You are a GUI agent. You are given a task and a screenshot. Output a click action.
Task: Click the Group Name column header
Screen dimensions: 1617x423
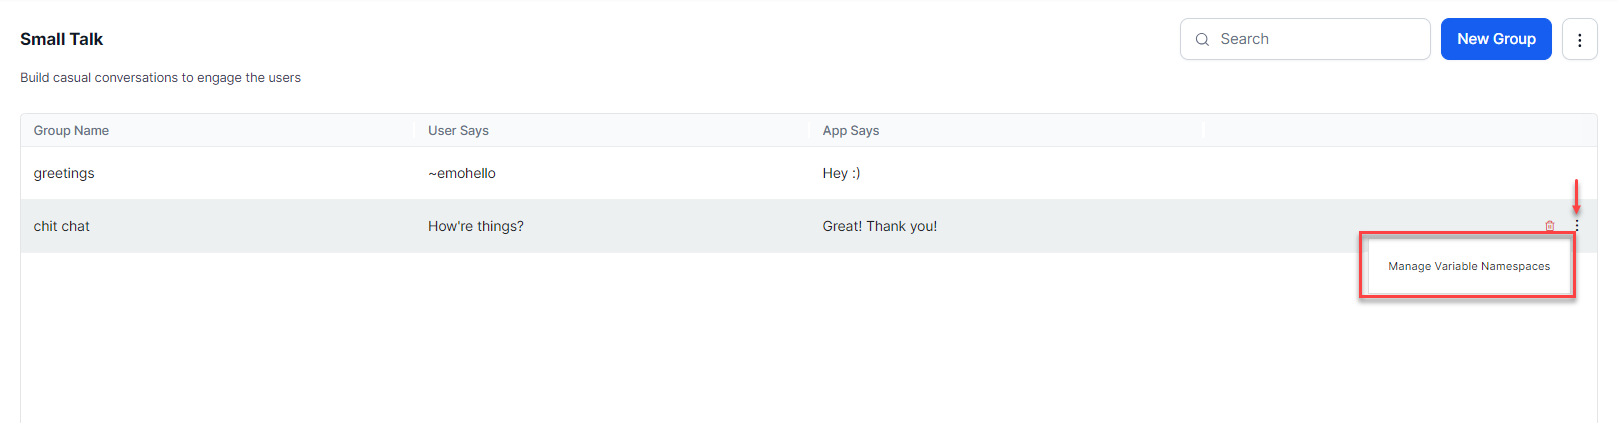[71, 131]
